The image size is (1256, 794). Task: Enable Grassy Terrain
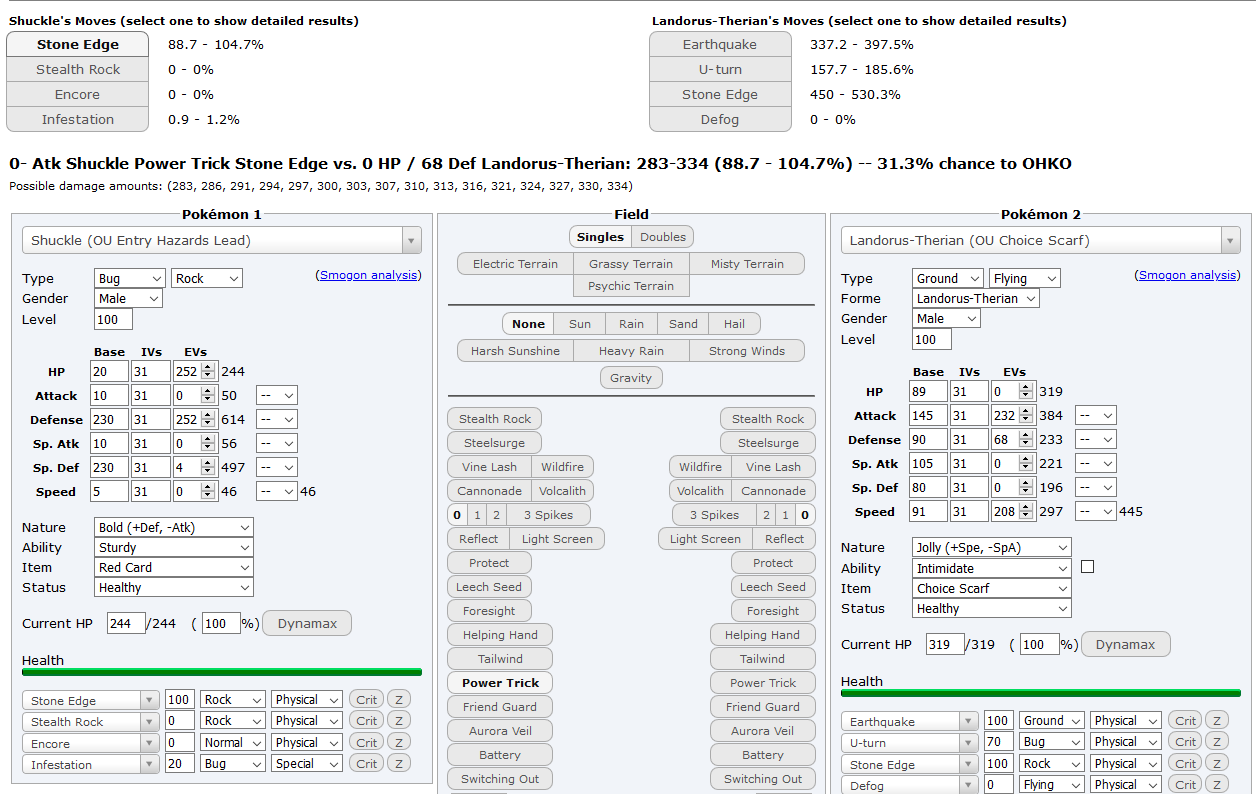coord(631,264)
